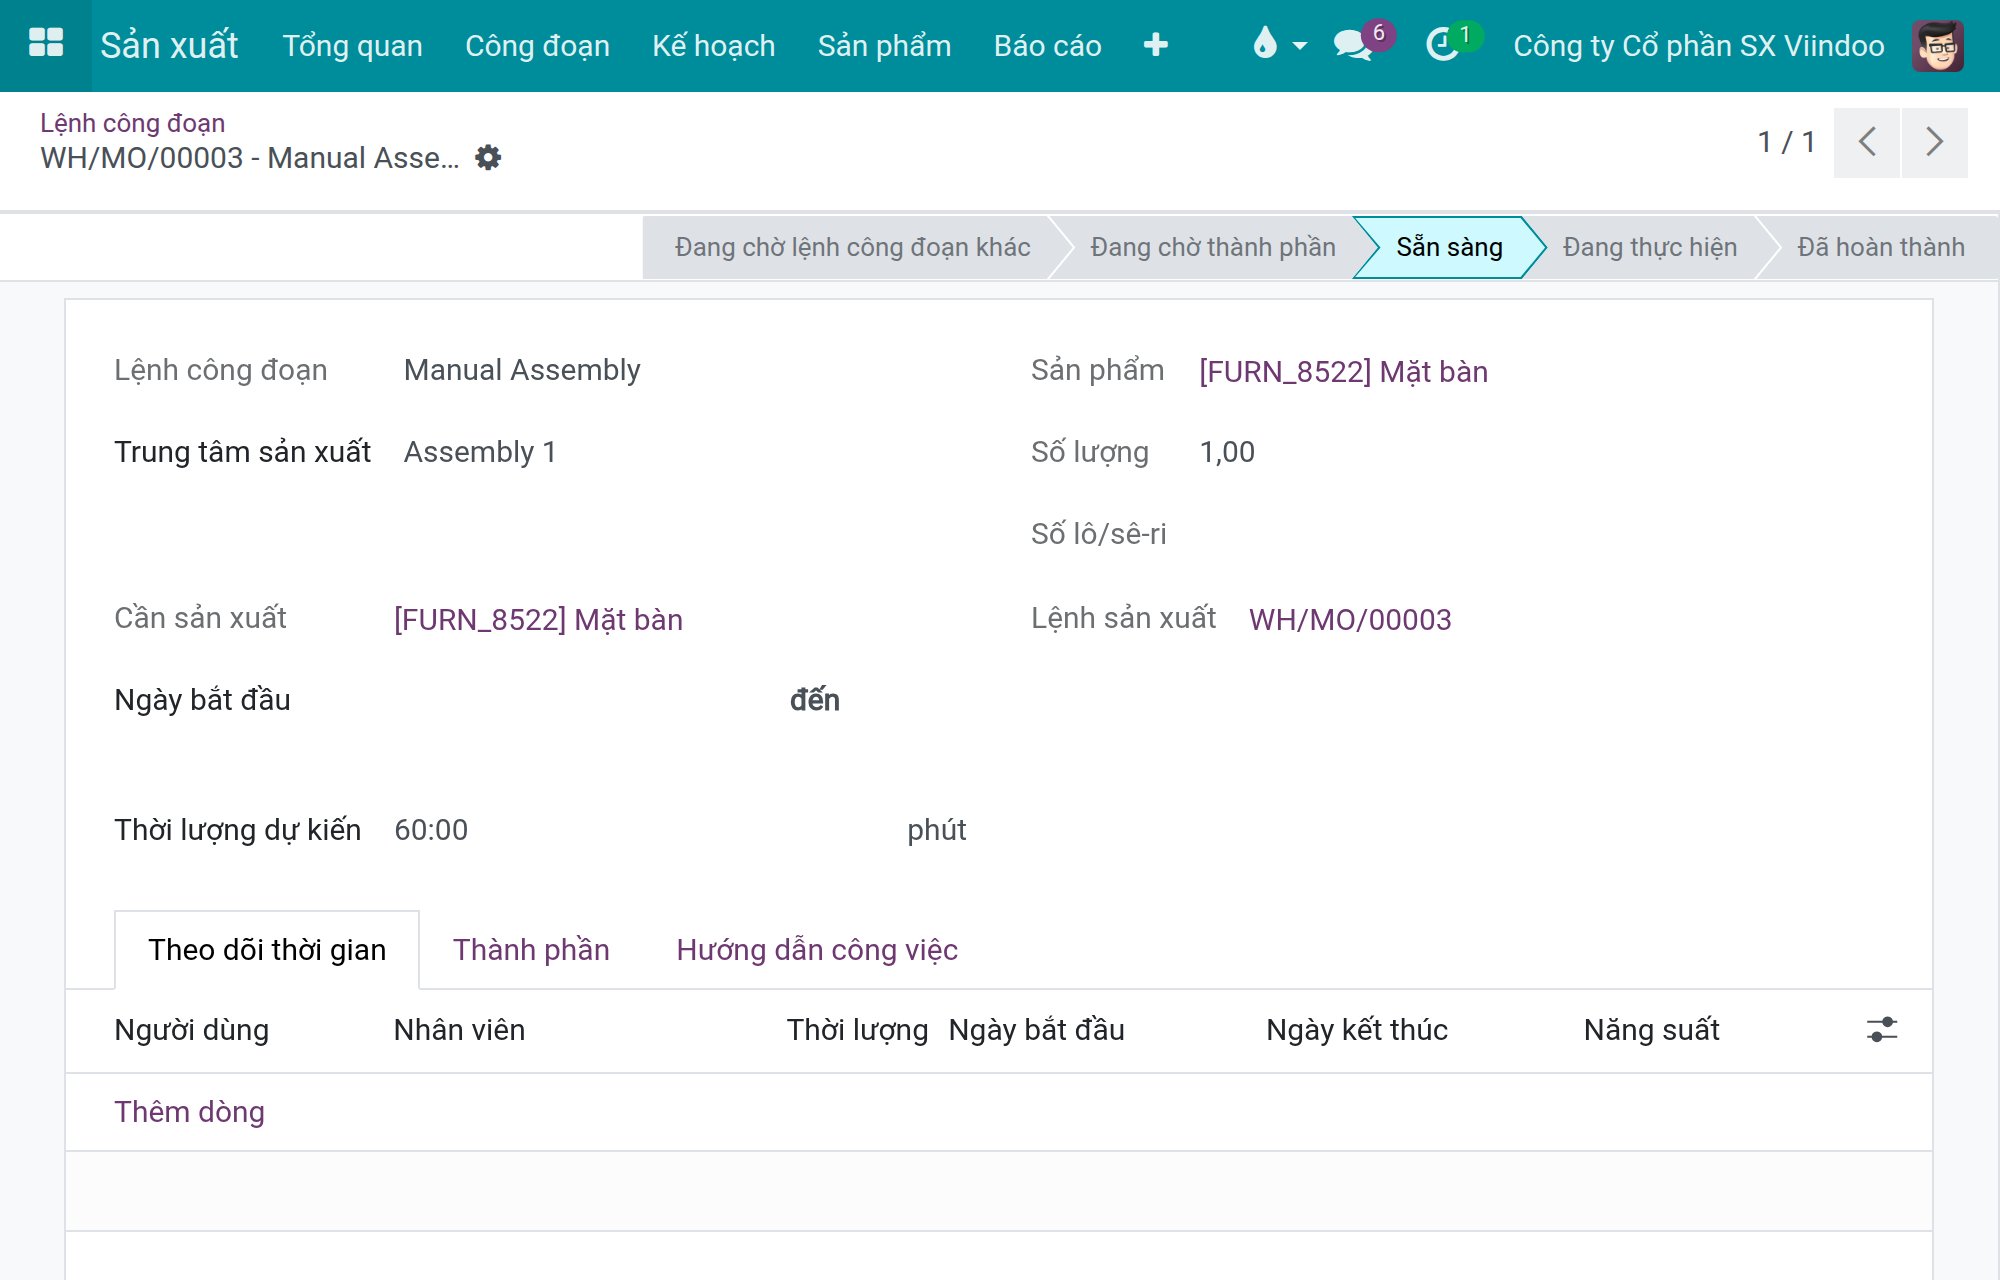This screenshot has height=1280, width=2000.
Task: Sort by Thời lượng column header
Action: tap(857, 1029)
